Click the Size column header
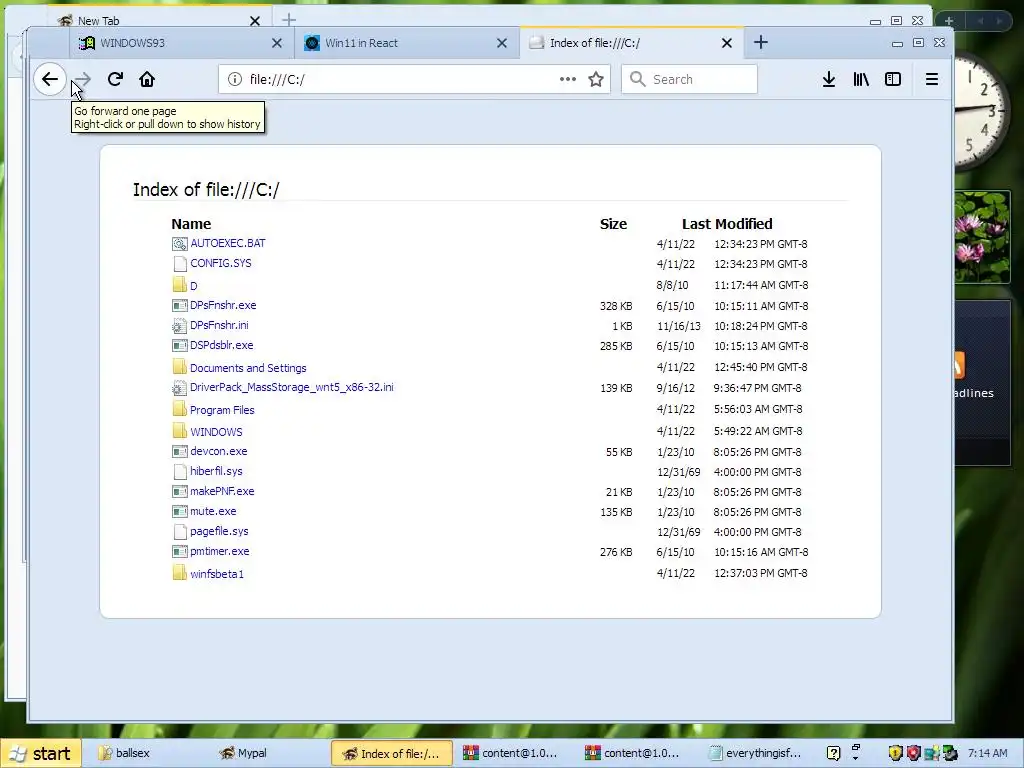This screenshot has width=1024, height=768. [x=613, y=224]
